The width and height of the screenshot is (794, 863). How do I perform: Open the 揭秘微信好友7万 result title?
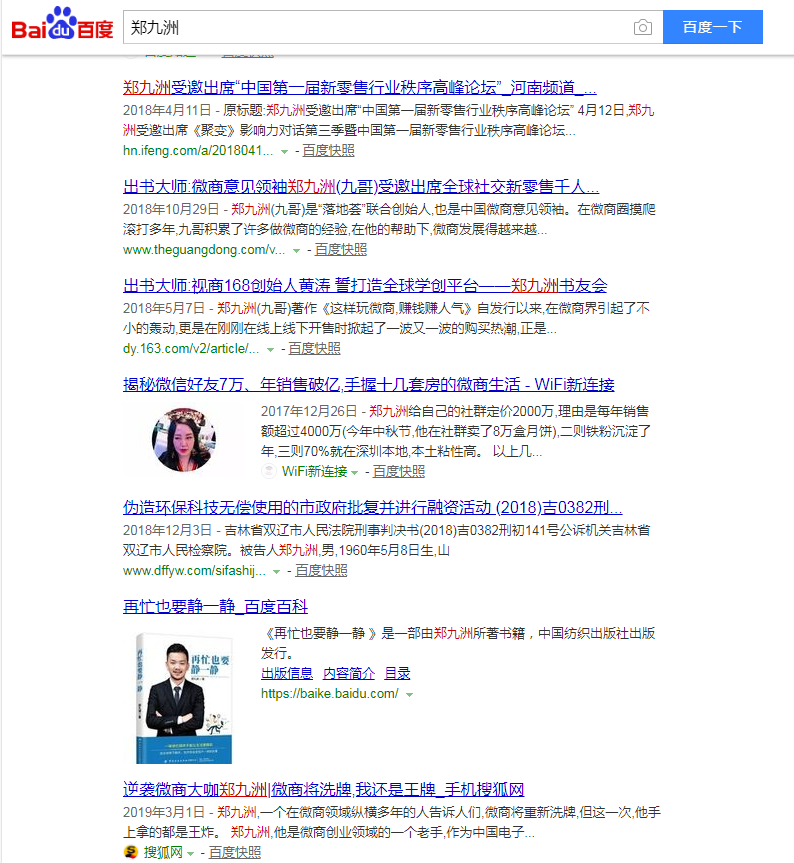point(368,384)
